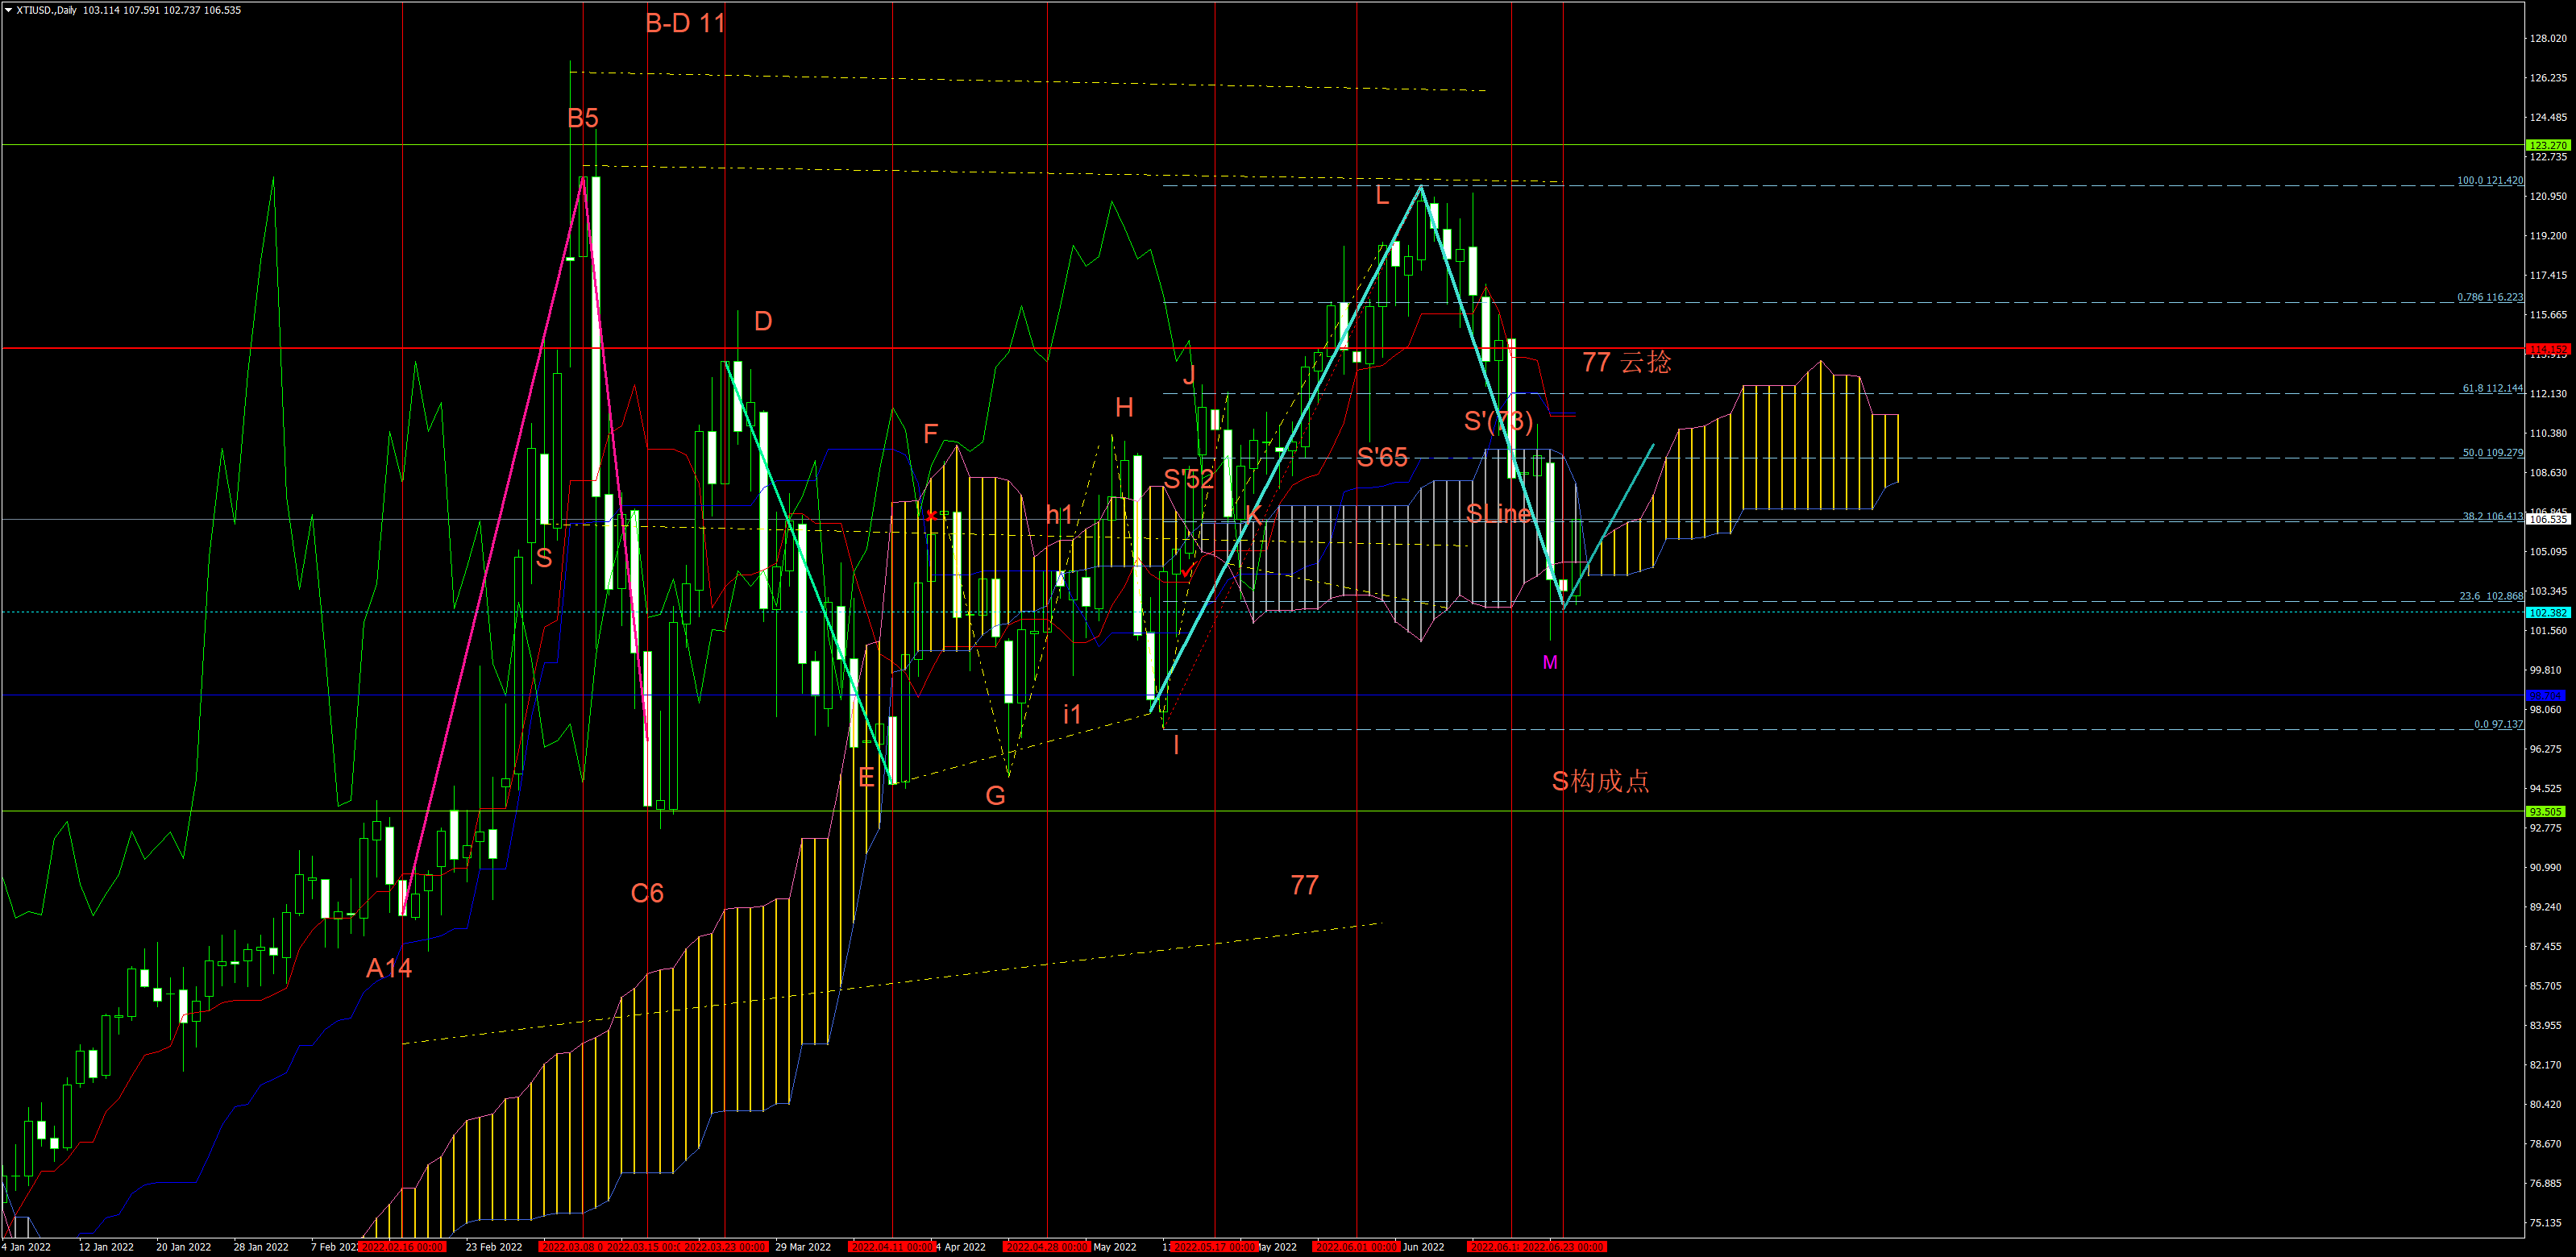2576x1257 pixels.
Task: Click the 2022.02.16 00:00 date marker
Action: click(x=402, y=1247)
